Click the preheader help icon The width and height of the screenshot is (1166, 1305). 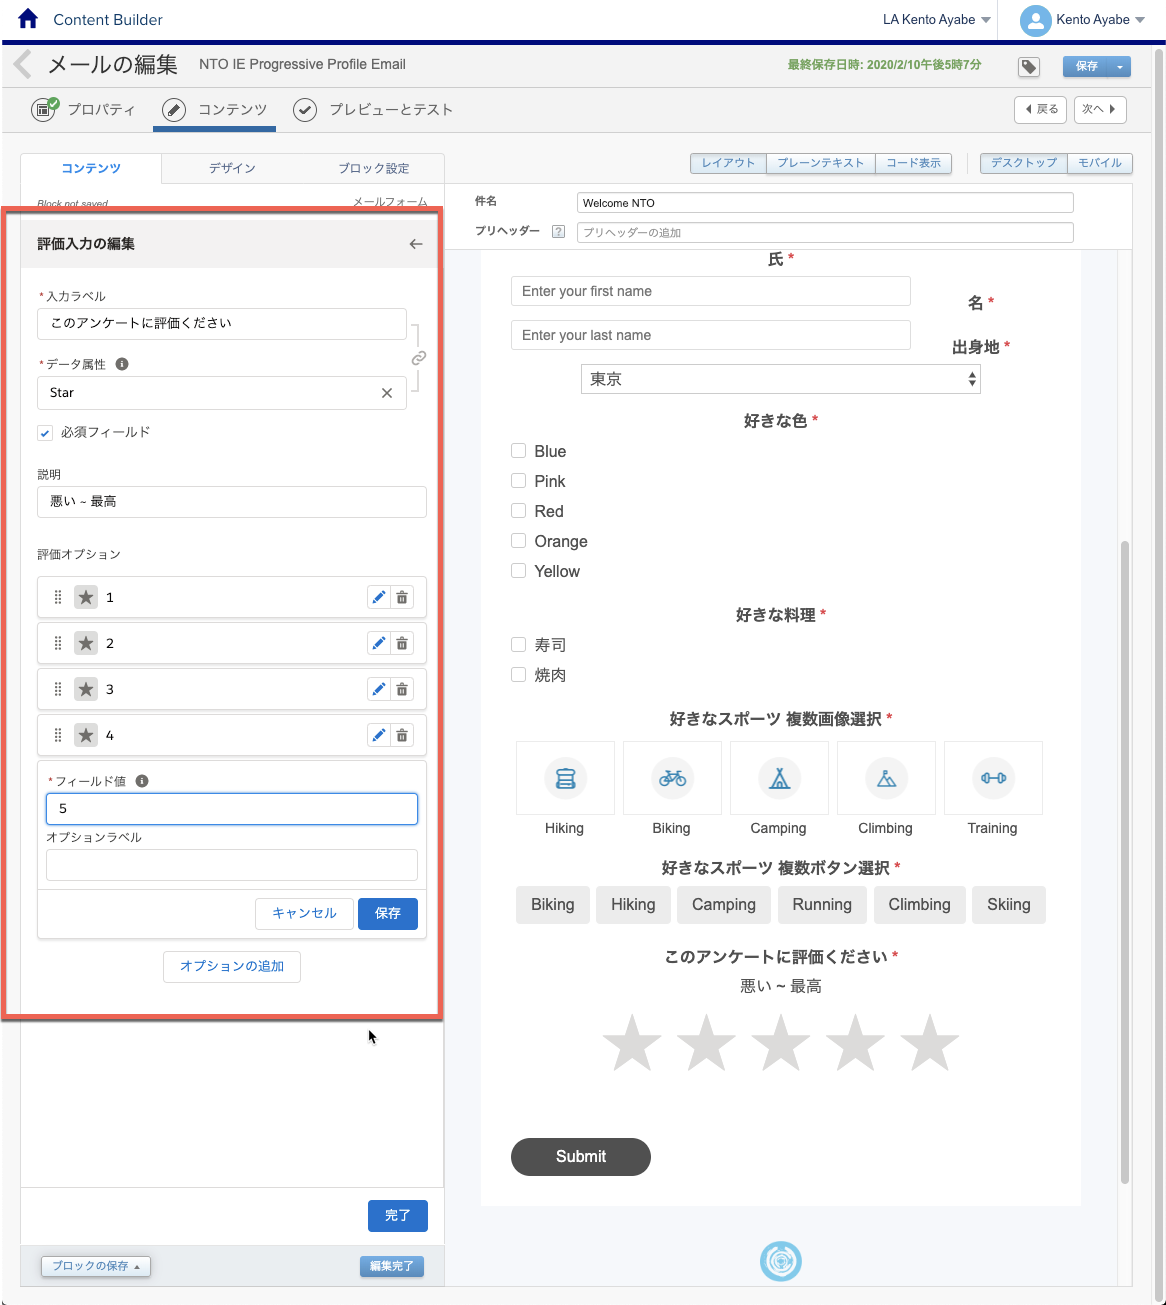pos(559,232)
